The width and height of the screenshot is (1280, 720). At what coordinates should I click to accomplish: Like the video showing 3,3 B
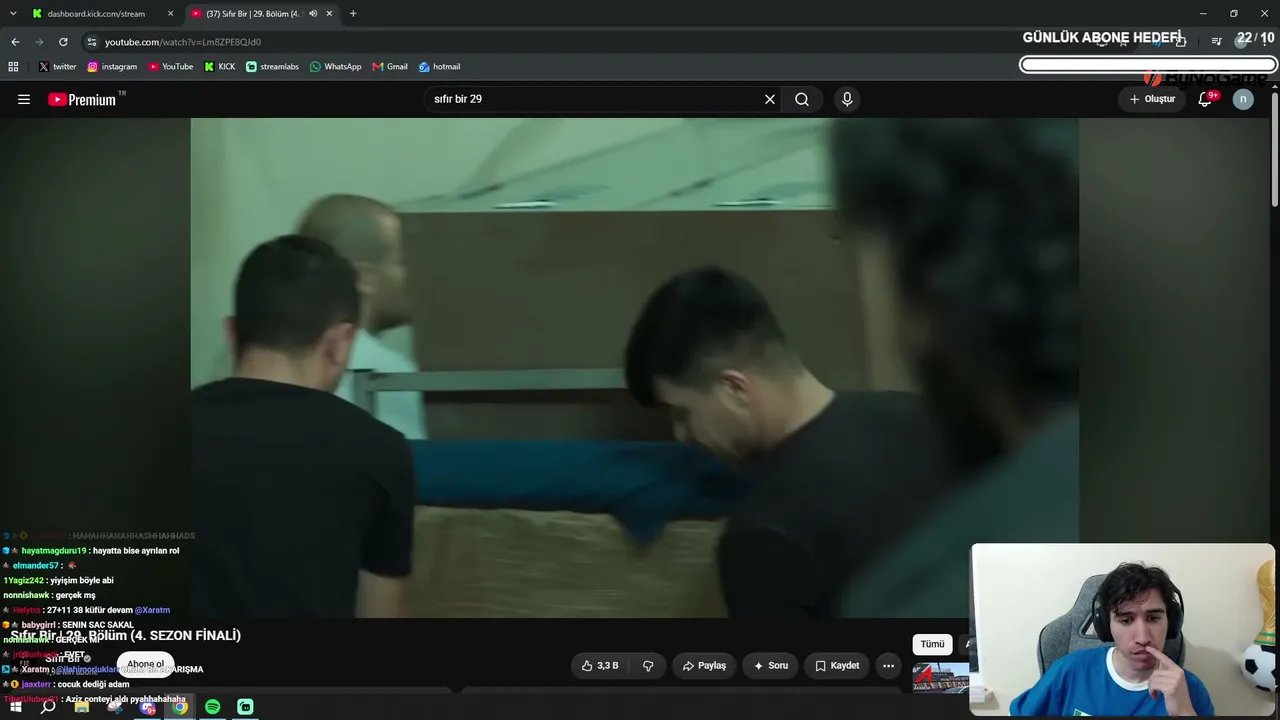pyautogui.click(x=600, y=665)
